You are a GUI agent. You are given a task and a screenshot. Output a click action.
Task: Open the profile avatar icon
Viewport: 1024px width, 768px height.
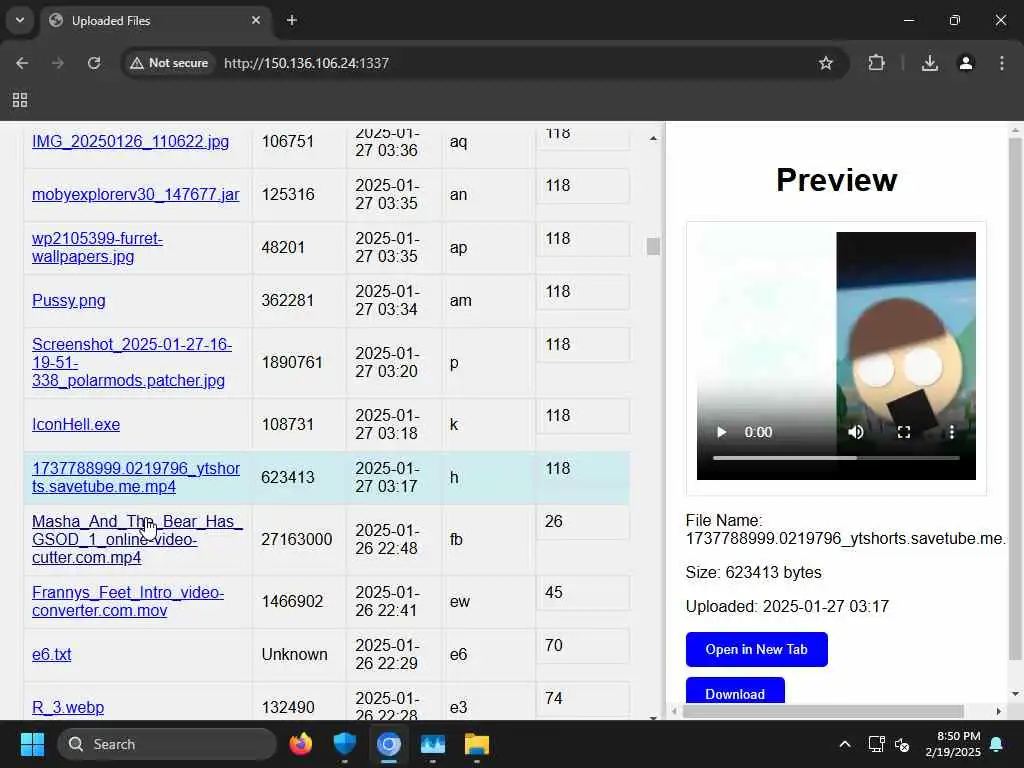966,63
